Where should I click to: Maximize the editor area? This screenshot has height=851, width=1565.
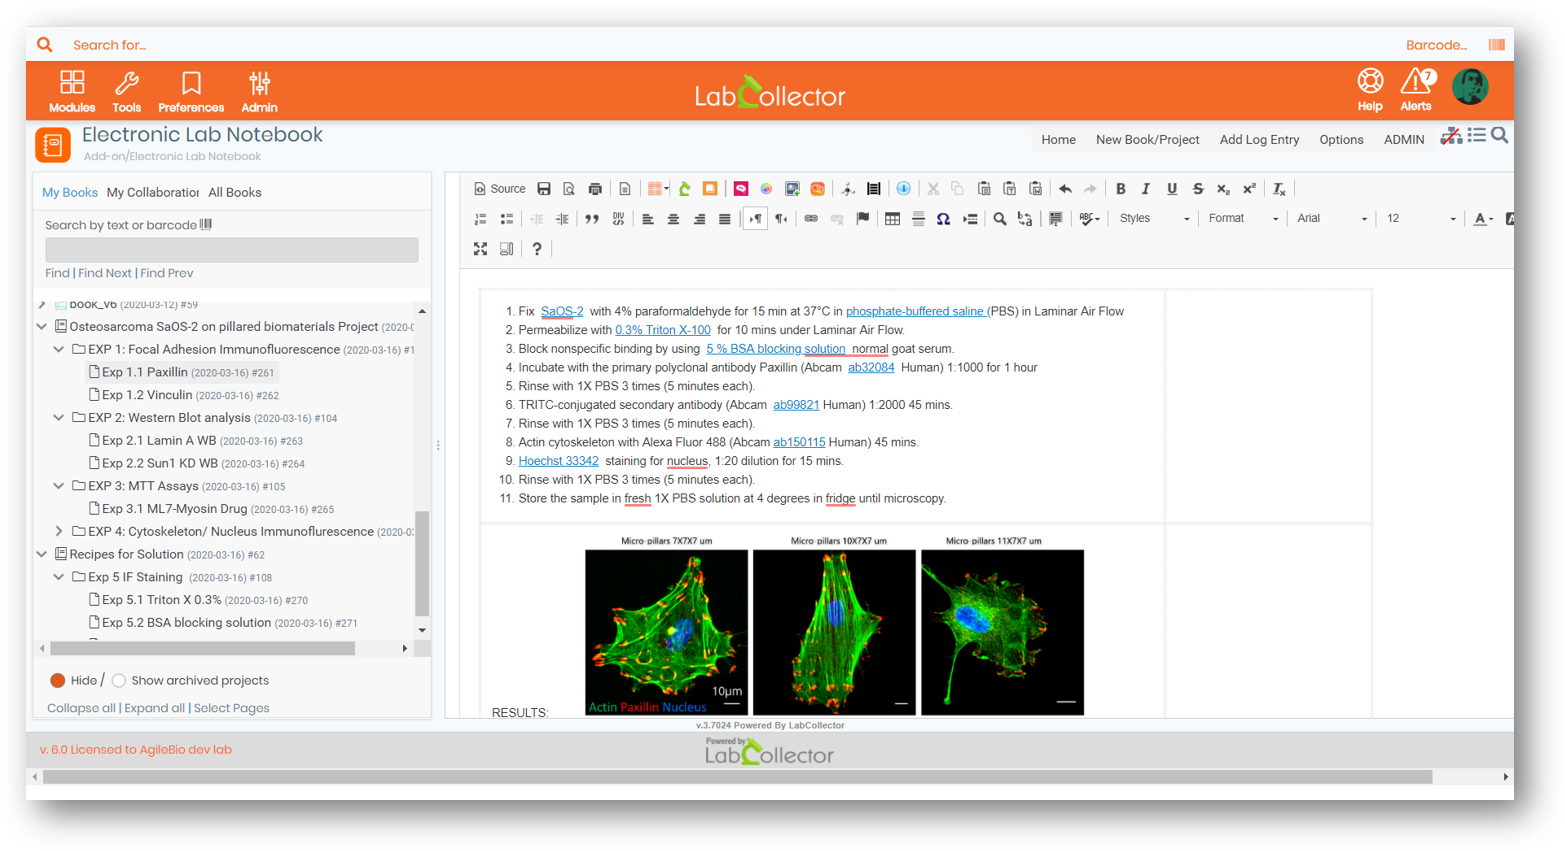(x=481, y=249)
